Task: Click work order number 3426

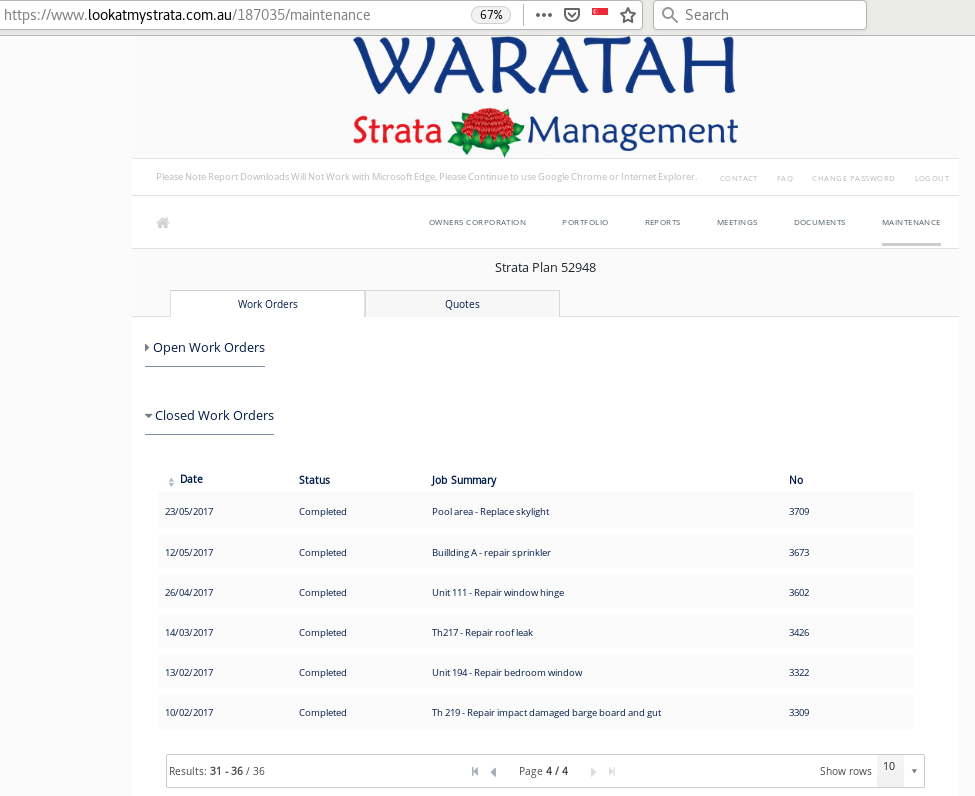Action: point(799,632)
